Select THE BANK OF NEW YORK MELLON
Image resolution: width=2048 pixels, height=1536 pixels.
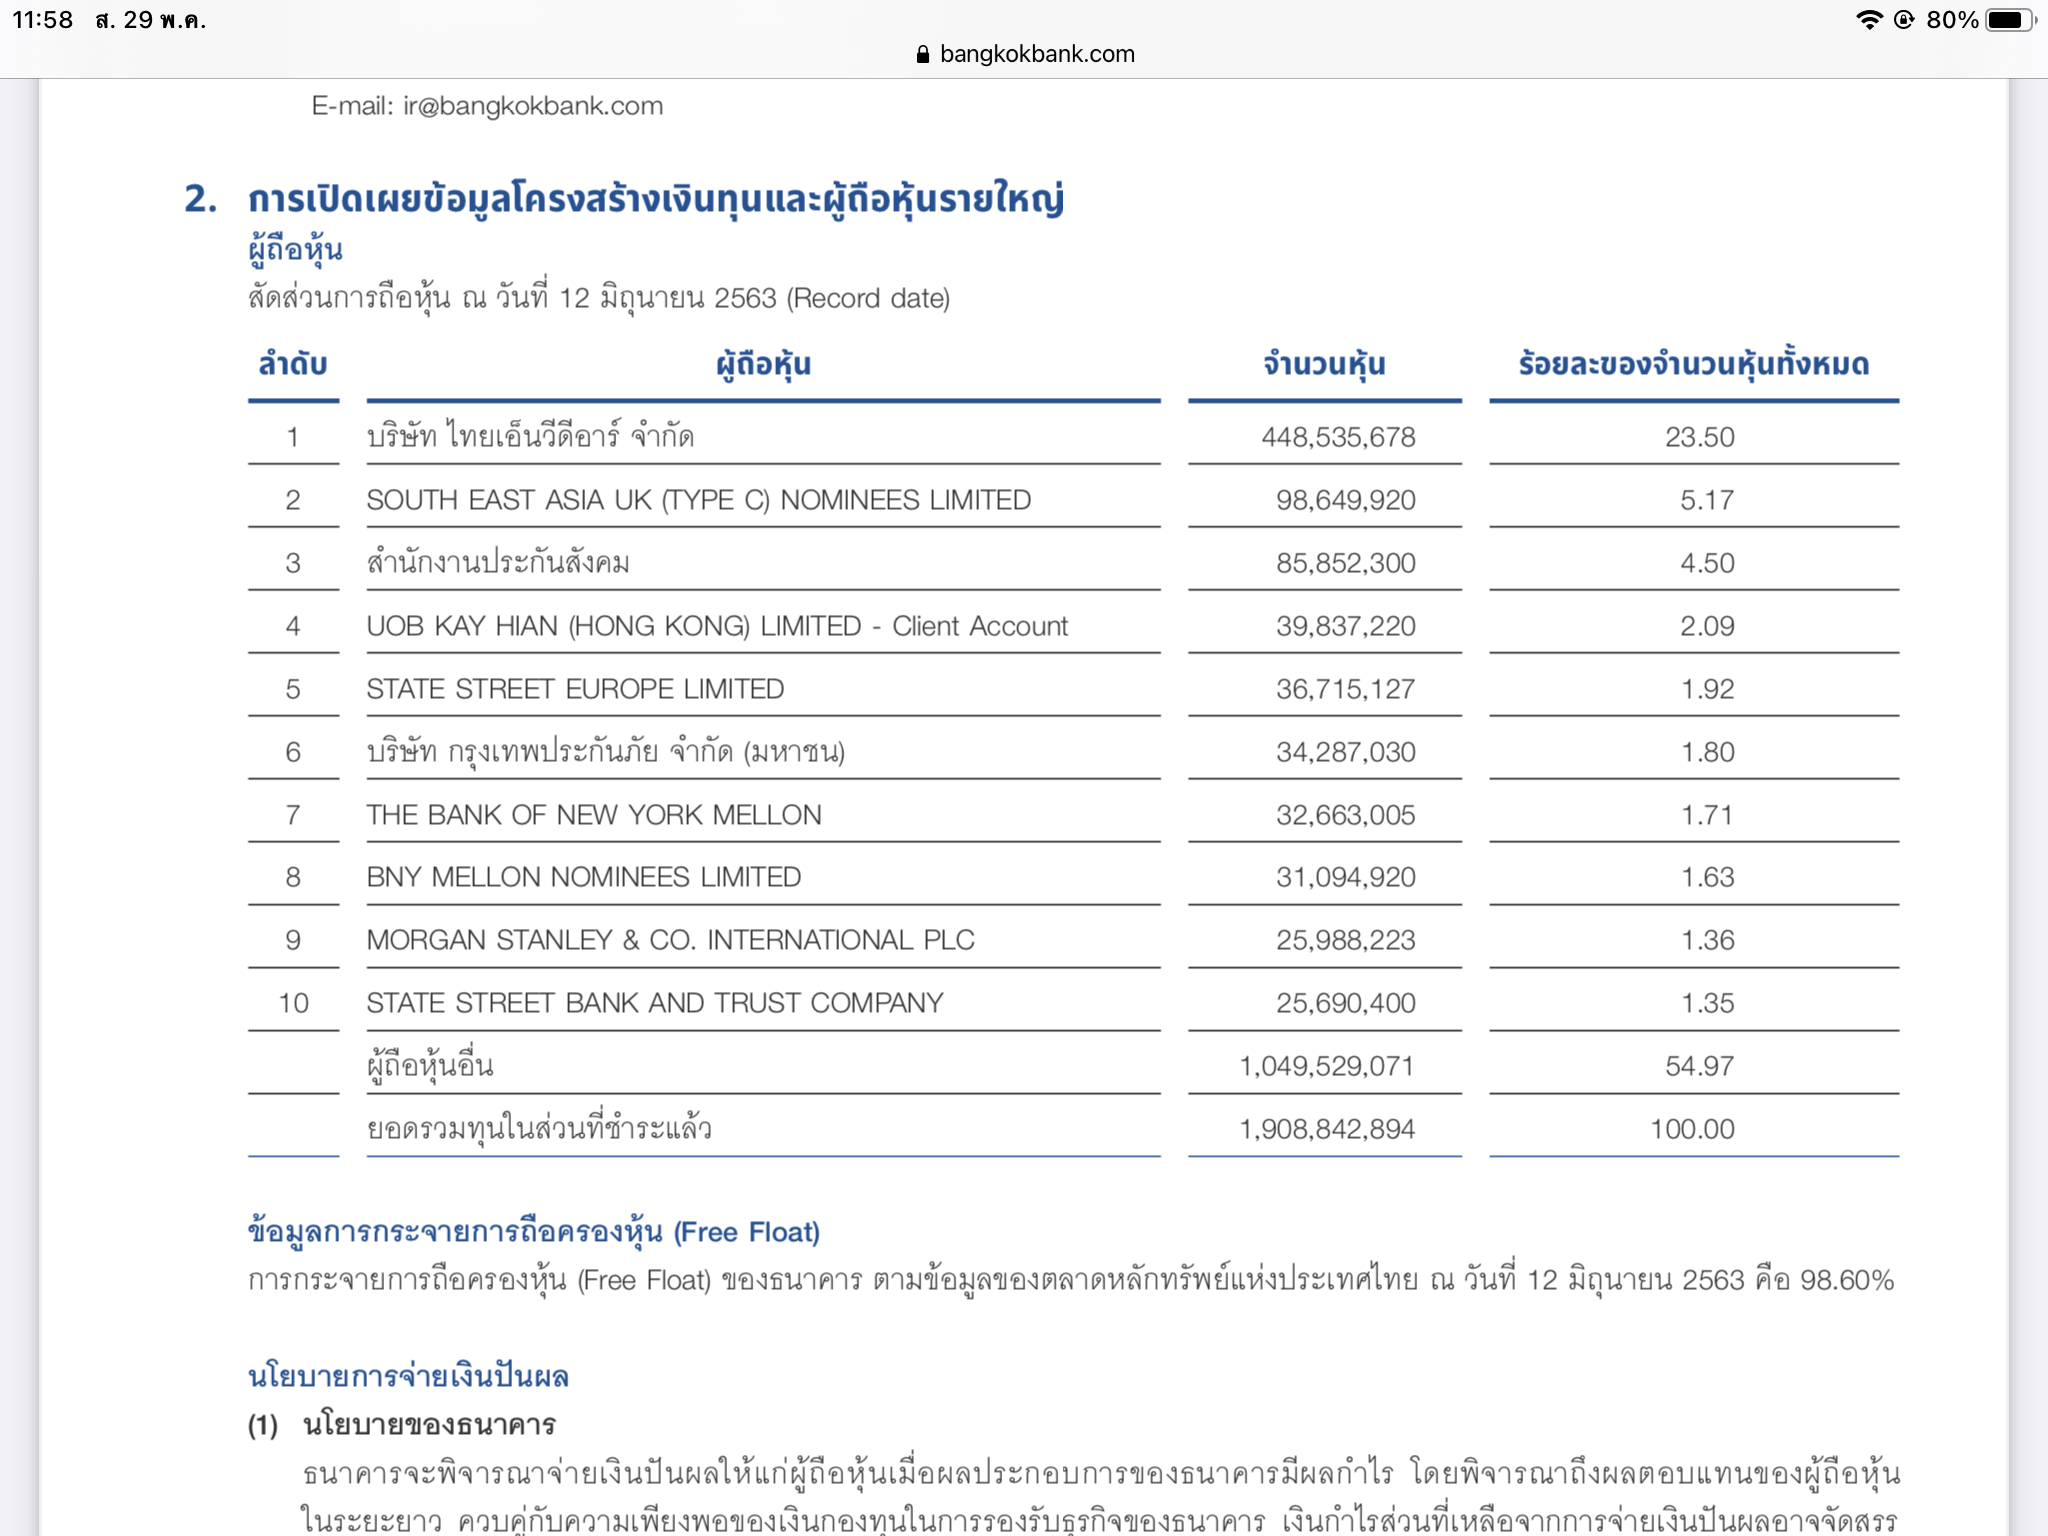coord(594,815)
